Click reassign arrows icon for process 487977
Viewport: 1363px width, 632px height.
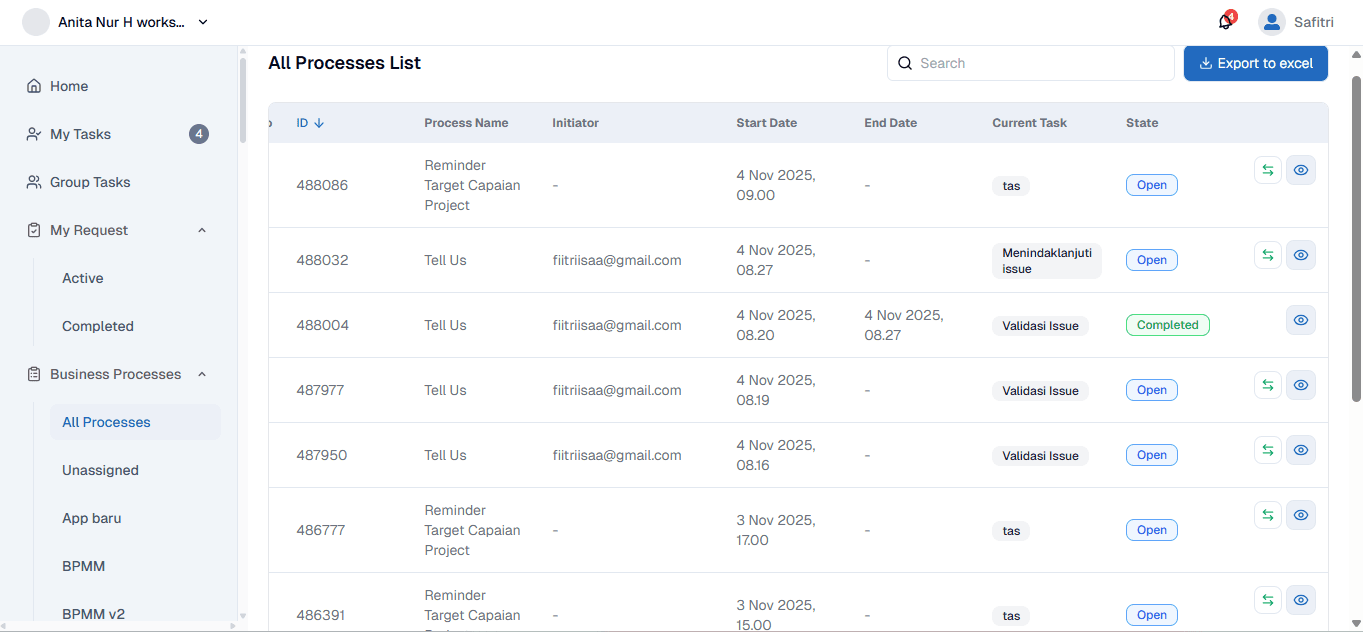[1267, 385]
